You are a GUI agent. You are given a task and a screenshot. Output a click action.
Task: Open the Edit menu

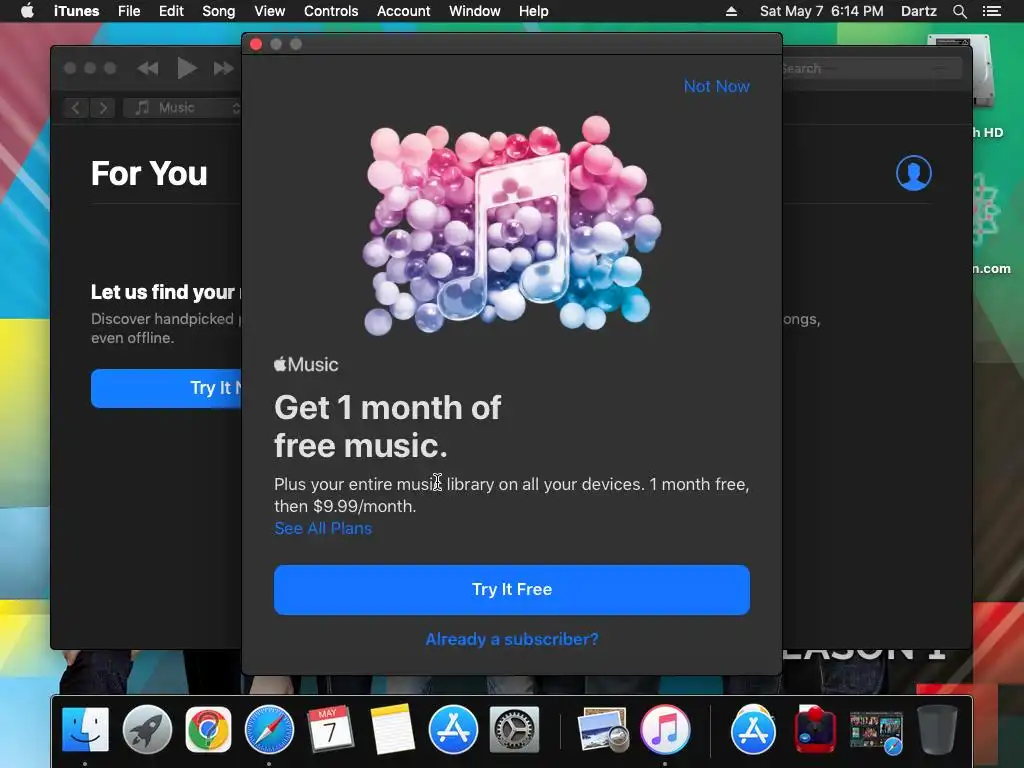coord(171,11)
